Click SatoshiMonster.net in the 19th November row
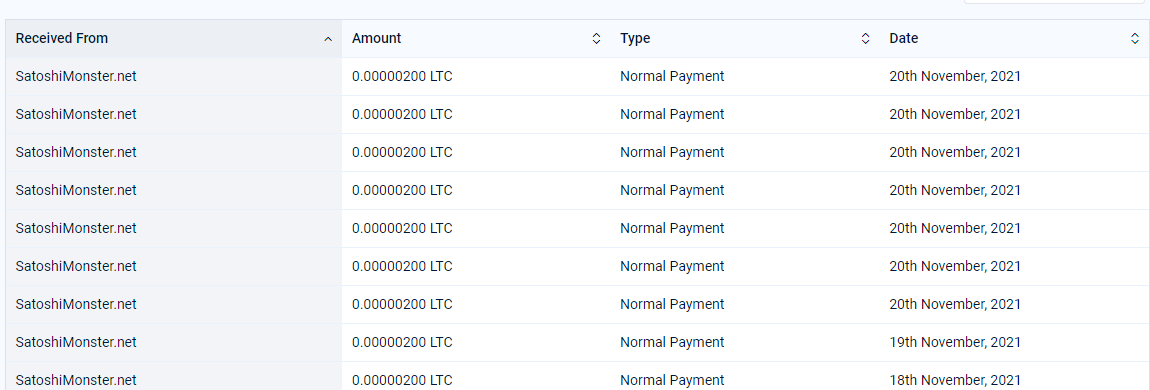 [x=76, y=342]
